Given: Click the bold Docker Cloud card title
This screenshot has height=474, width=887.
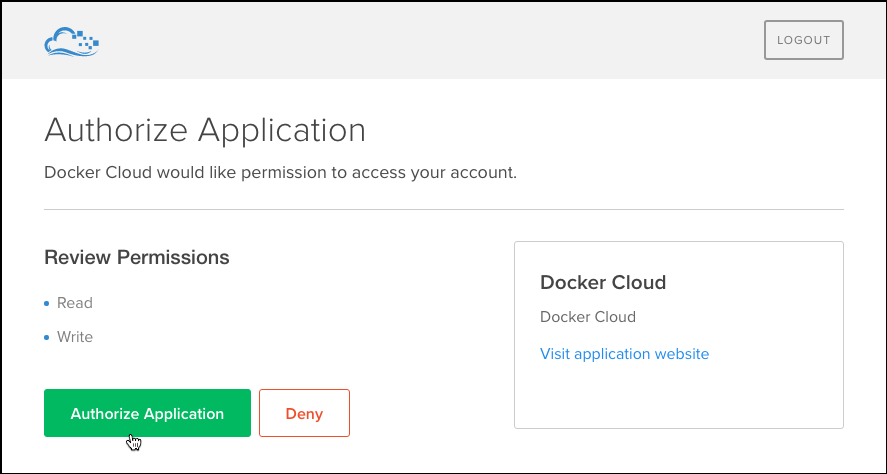Looking at the screenshot, I should (603, 283).
